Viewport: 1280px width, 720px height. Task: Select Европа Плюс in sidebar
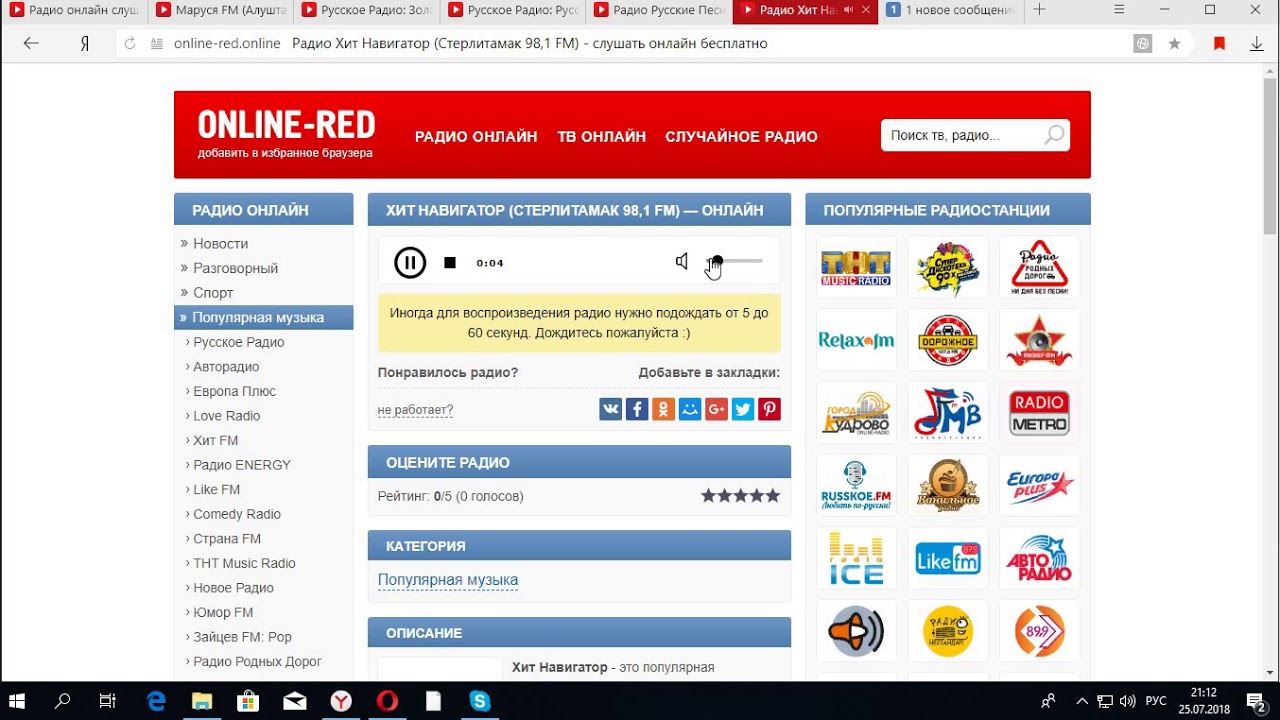(x=234, y=391)
